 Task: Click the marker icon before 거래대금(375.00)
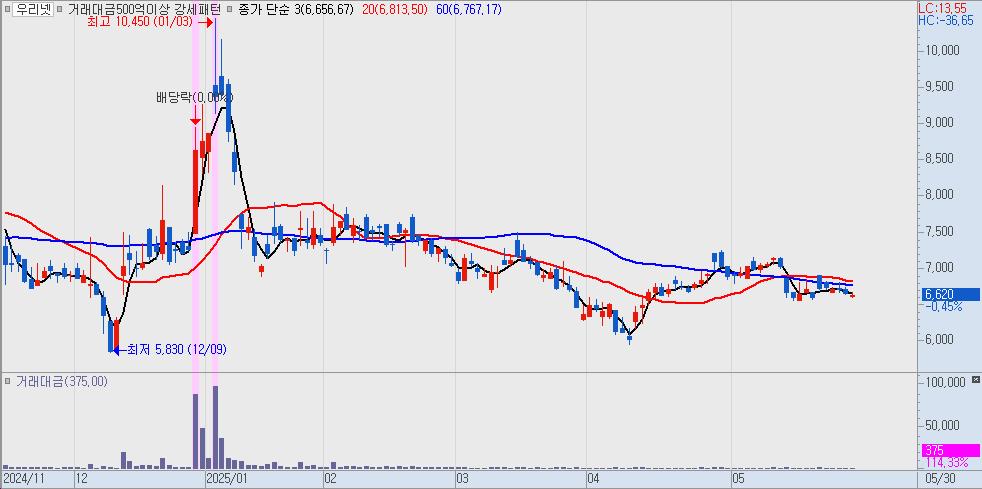[x=7, y=381]
